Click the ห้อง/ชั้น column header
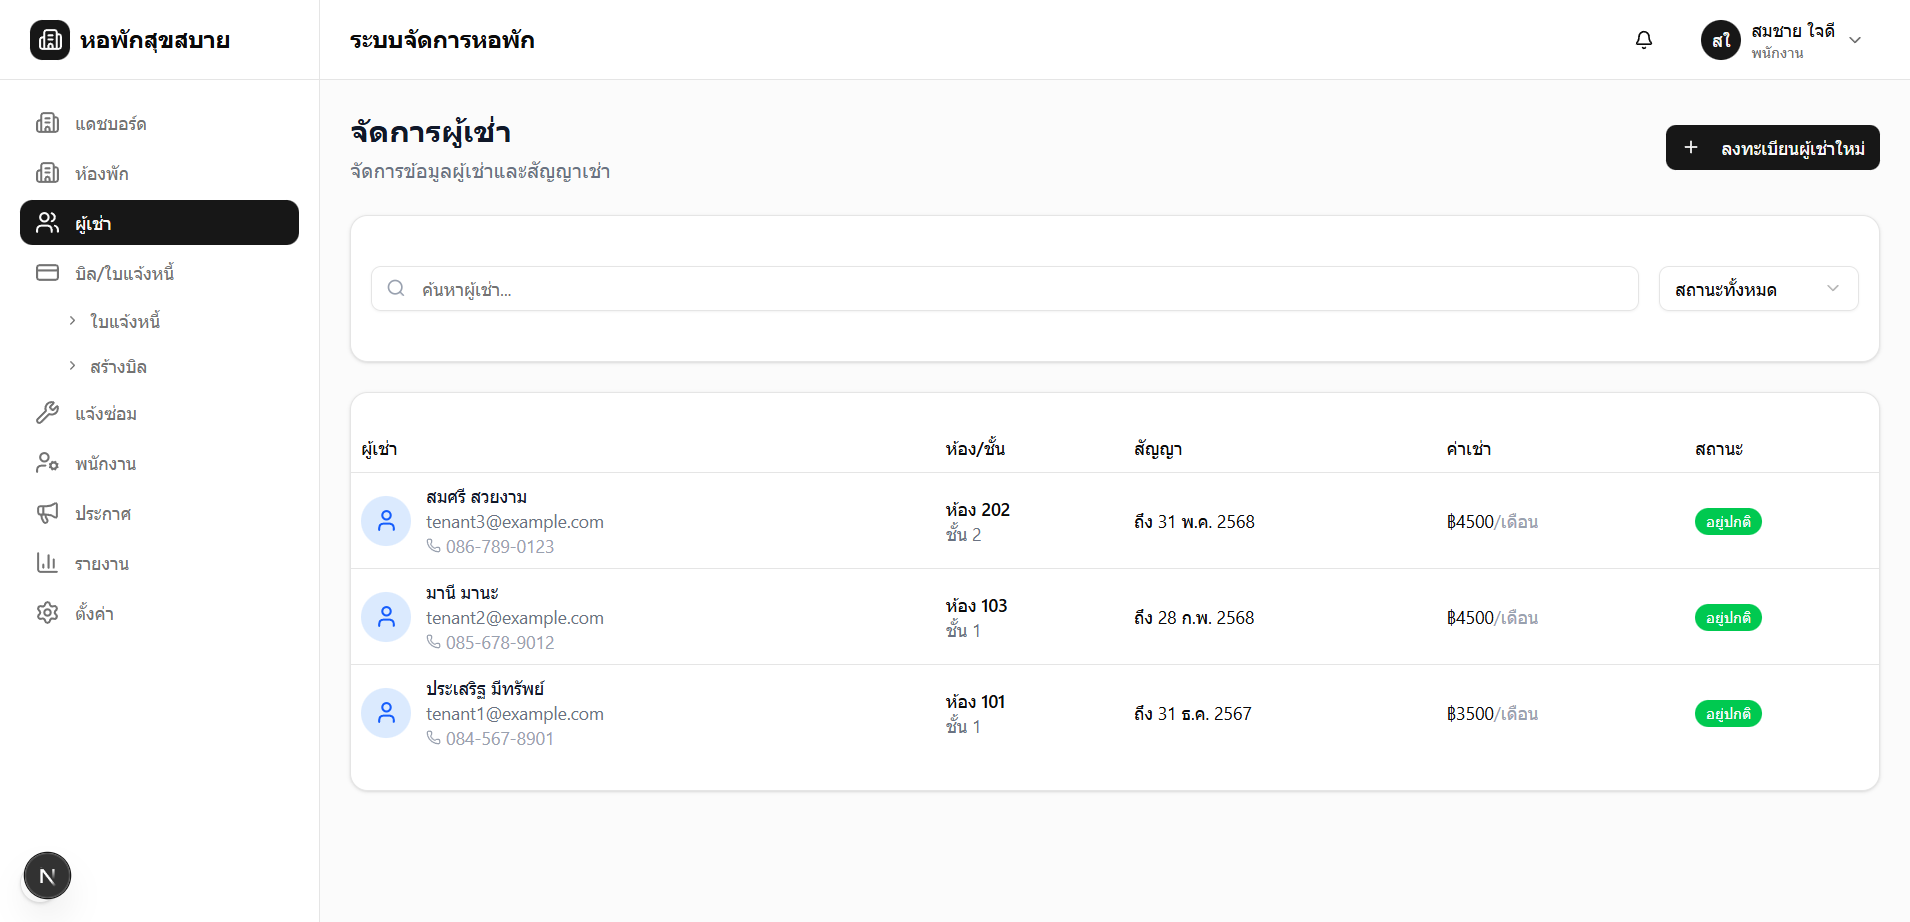The image size is (1910, 922). (x=975, y=449)
